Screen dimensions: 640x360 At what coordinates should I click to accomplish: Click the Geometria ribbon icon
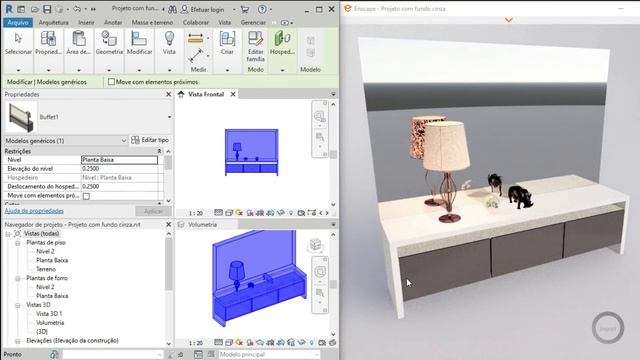click(x=109, y=39)
